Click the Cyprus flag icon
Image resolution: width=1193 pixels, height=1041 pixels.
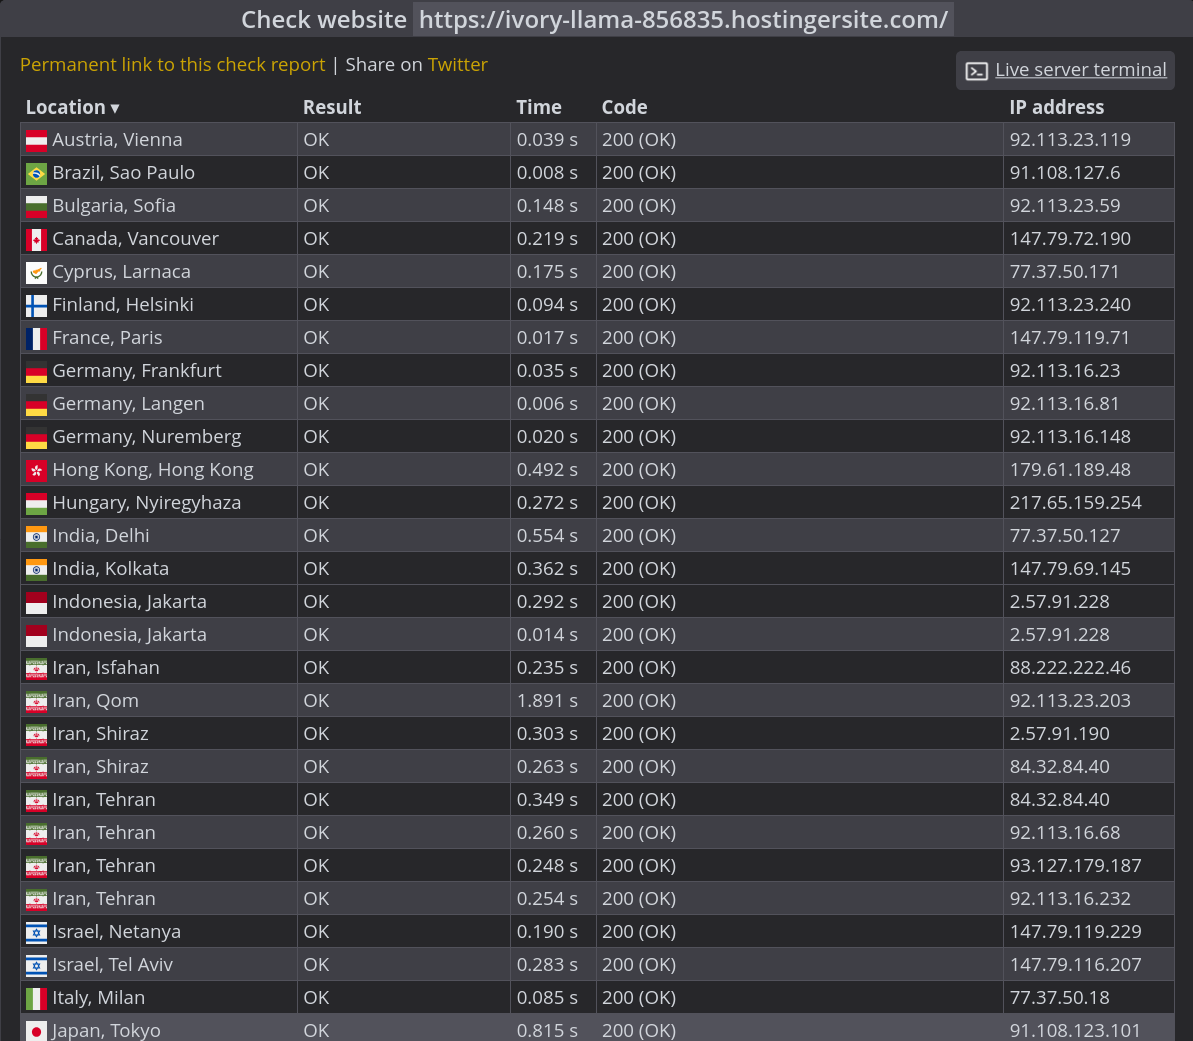pyautogui.click(x=36, y=272)
